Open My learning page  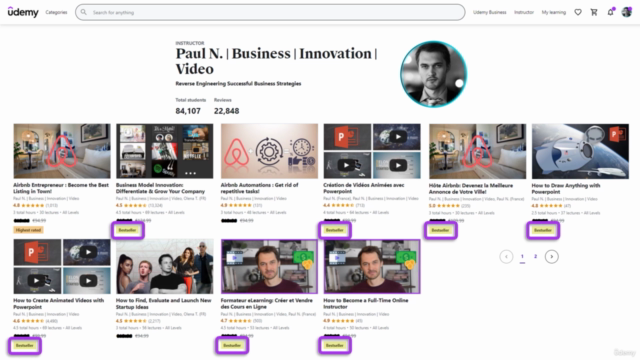point(553,12)
